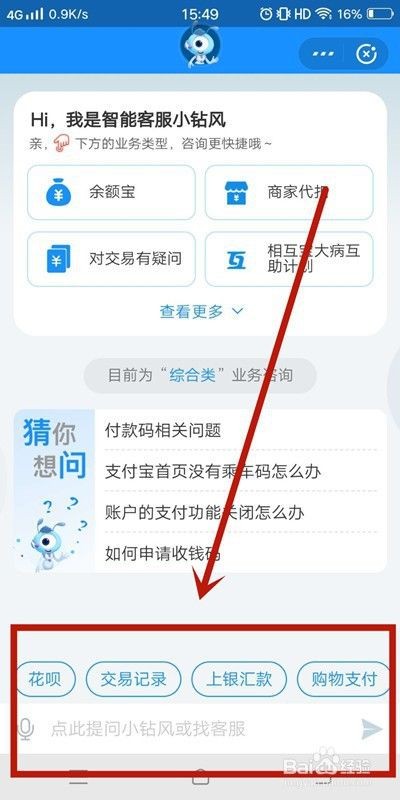Viewport: 400px width, 800px height.
Task: Tap the circled X close icon
Action: click(x=366, y=54)
